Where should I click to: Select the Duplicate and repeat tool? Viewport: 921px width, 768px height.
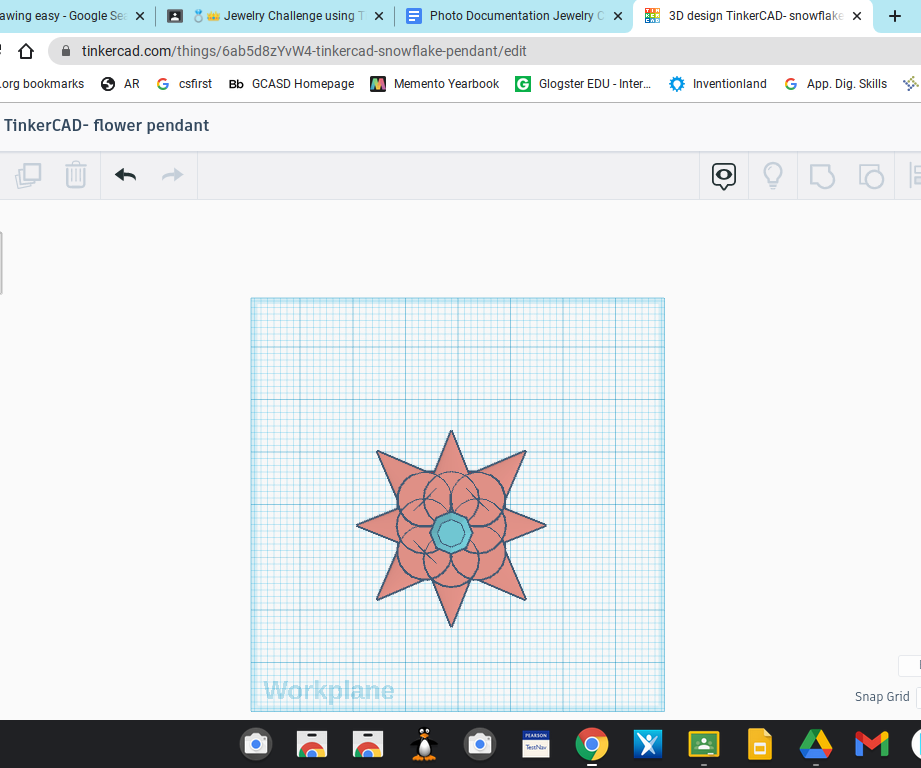pyautogui.click(x=27, y=175)
